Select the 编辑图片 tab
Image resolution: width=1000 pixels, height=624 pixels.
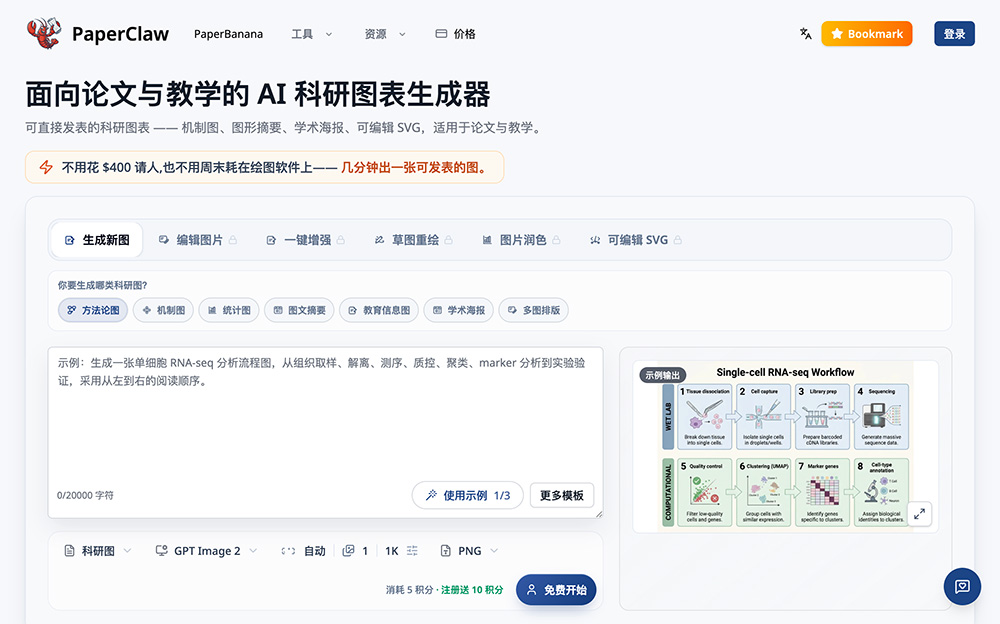point(198,240)
